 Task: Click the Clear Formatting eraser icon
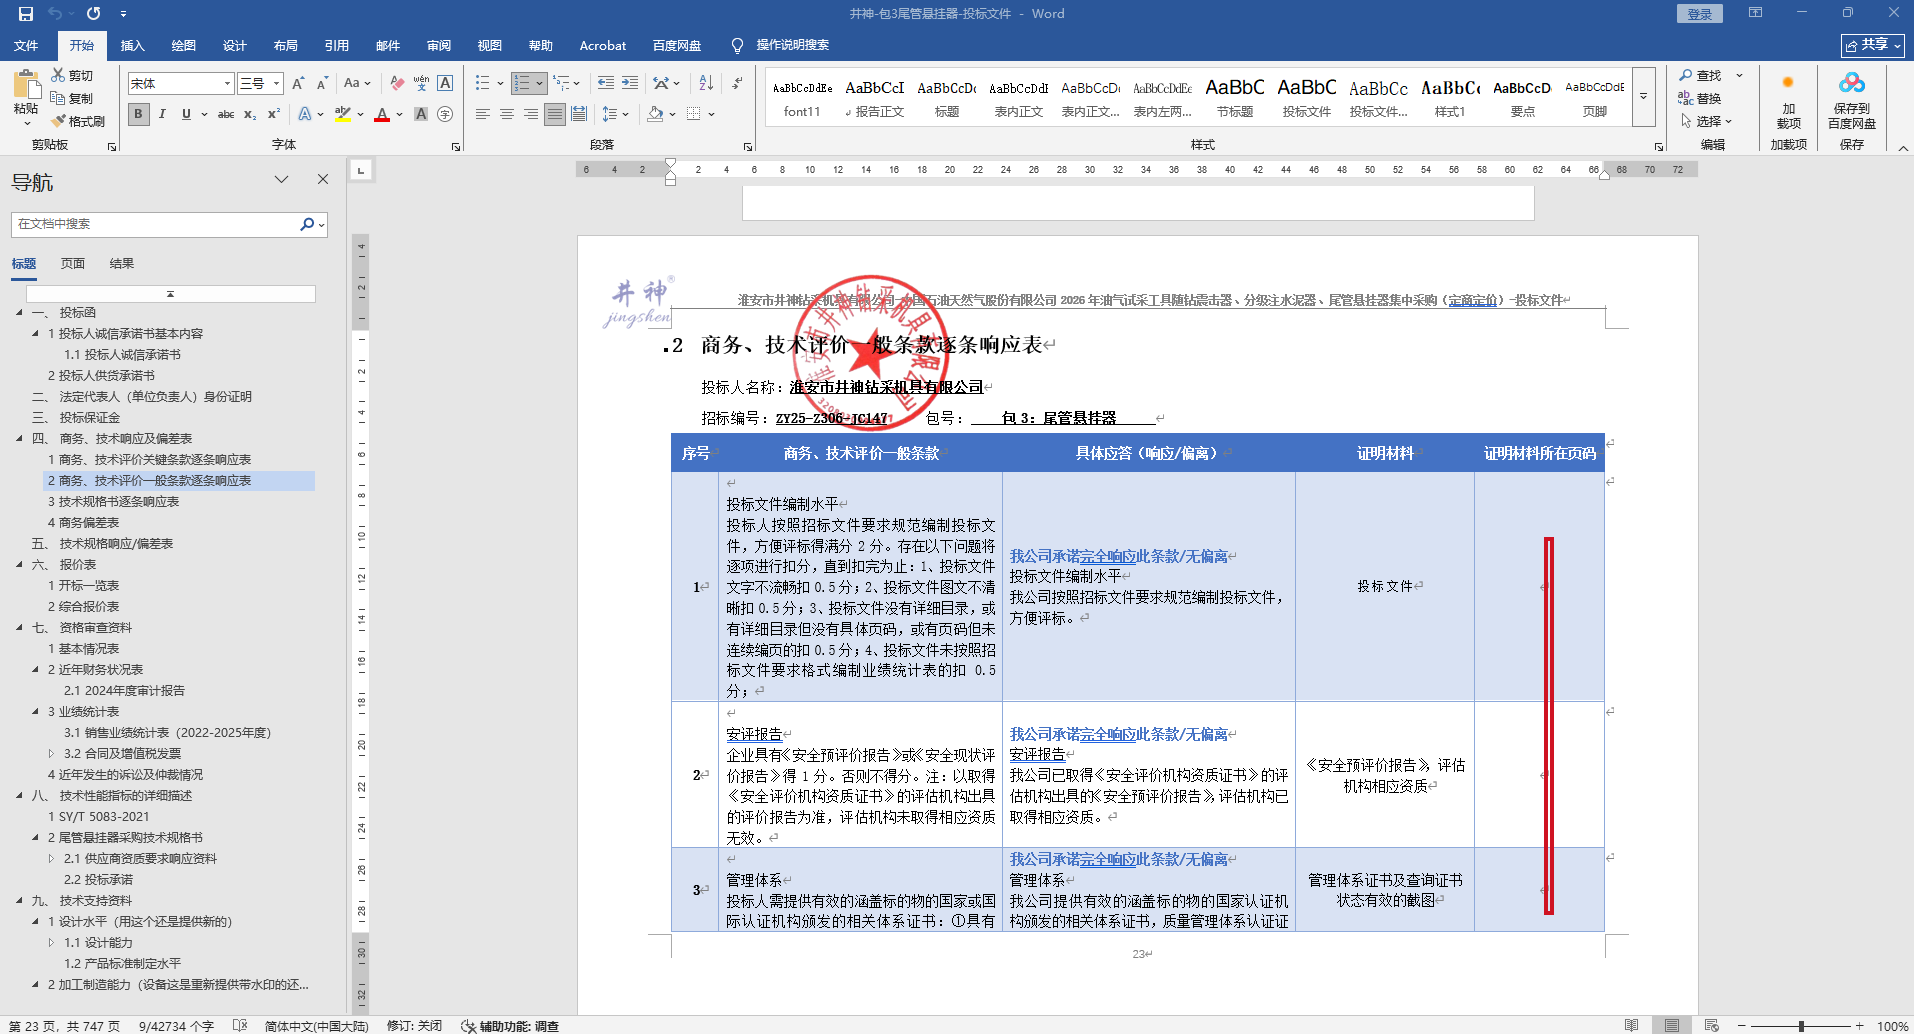click(397, 83)
